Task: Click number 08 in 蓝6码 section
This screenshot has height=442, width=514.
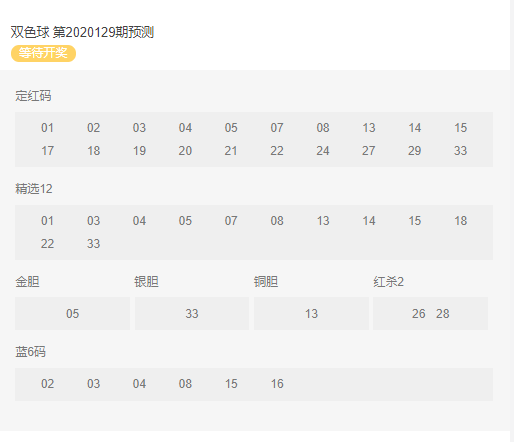Action: pyautogui.click(x=185, y=384)
